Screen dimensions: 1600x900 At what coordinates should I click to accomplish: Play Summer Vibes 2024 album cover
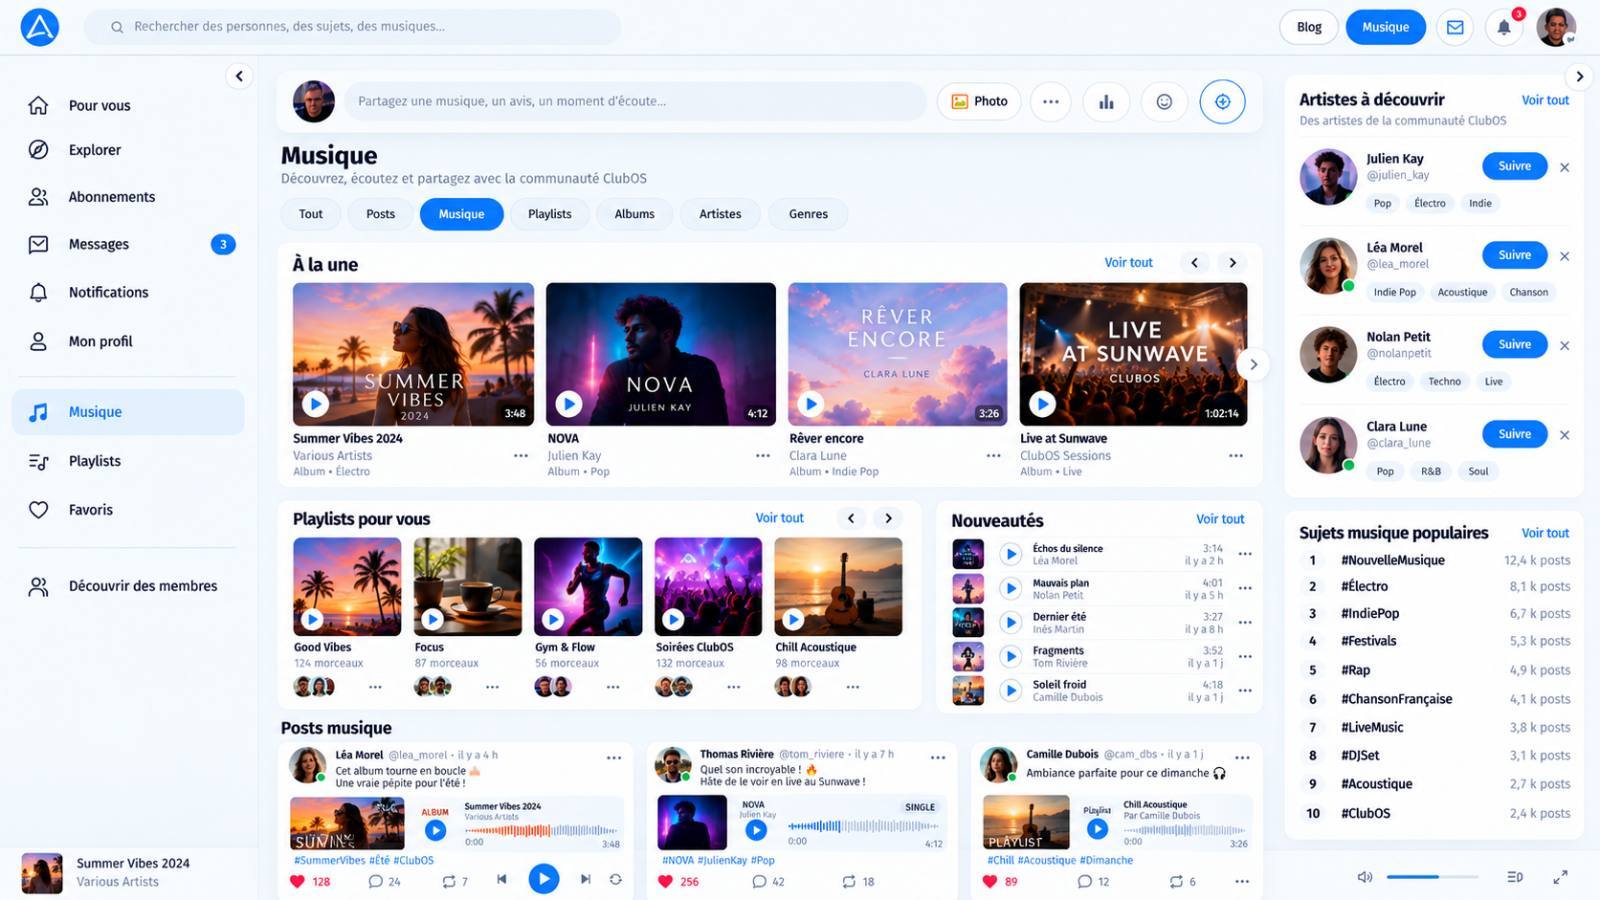point(315,404)
